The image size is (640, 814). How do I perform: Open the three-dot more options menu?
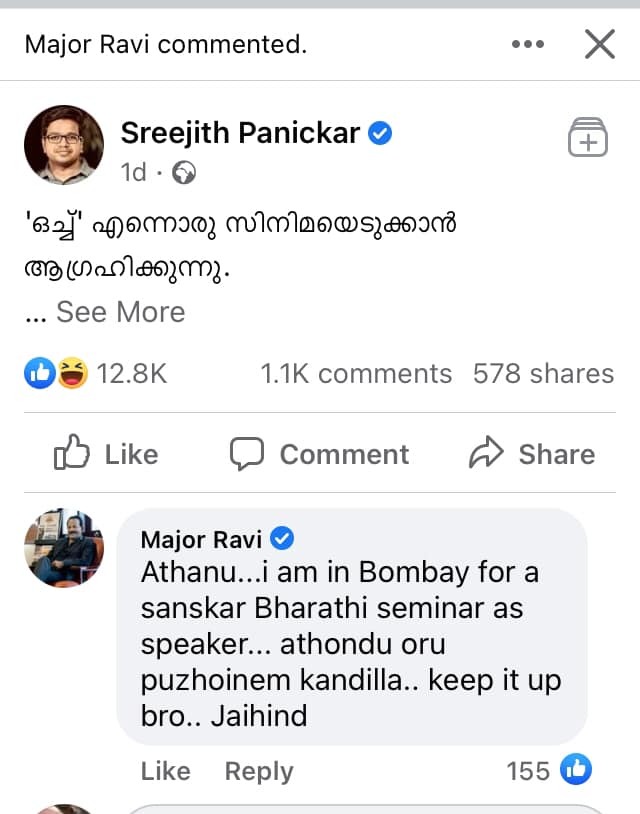[x=527, y=45]
